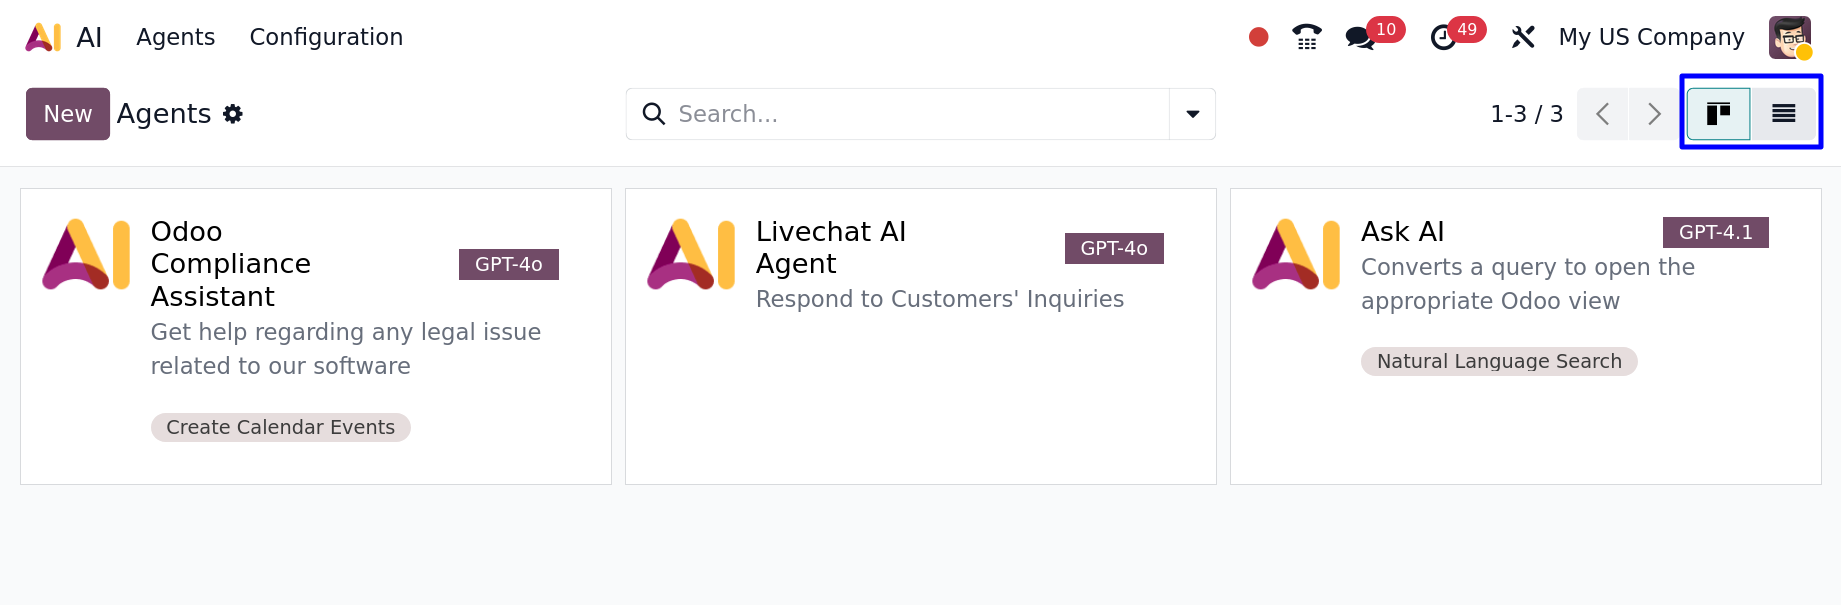Expand the search filter options dropdown
Image resolution: width=1841 pixels, height=605 pixels.
1192,114
